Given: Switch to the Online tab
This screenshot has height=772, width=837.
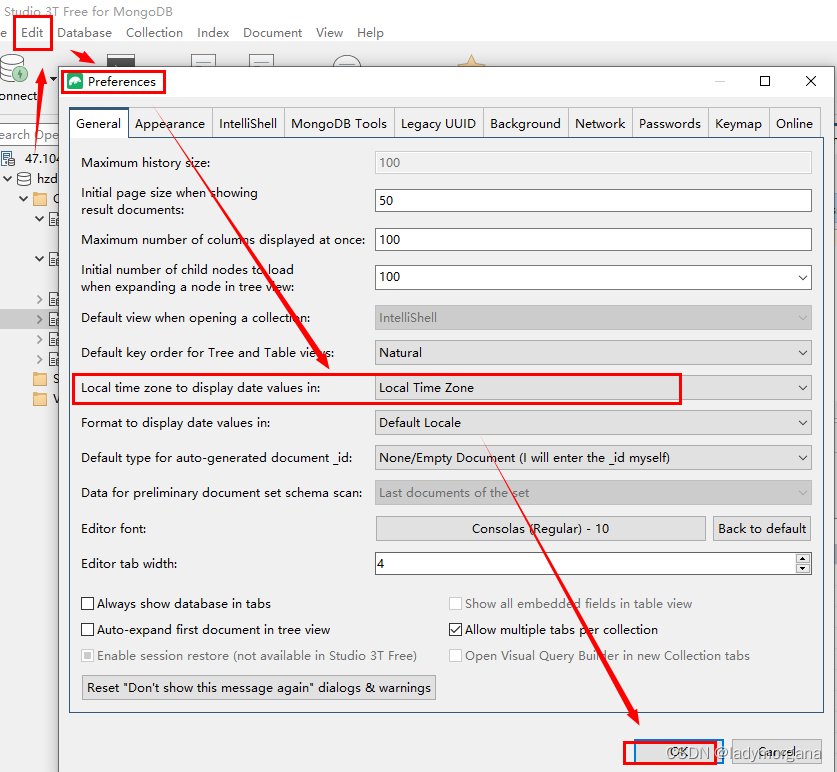Looking at the screenshot, I should (x=794, y=123).
